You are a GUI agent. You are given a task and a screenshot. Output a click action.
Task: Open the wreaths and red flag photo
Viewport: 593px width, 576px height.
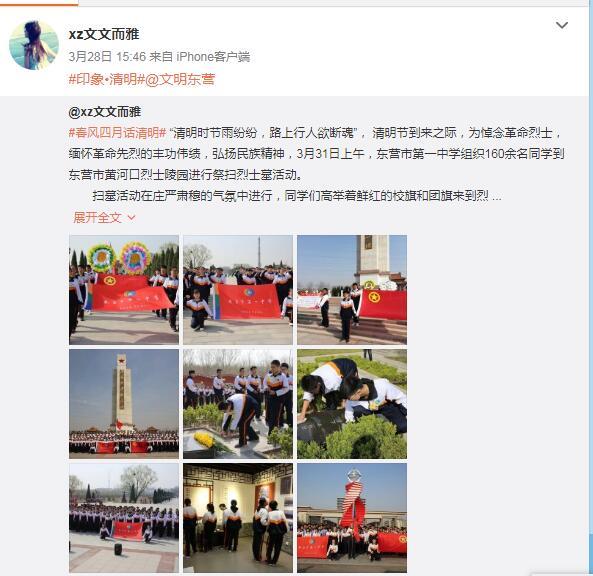(x=124, y=290)
